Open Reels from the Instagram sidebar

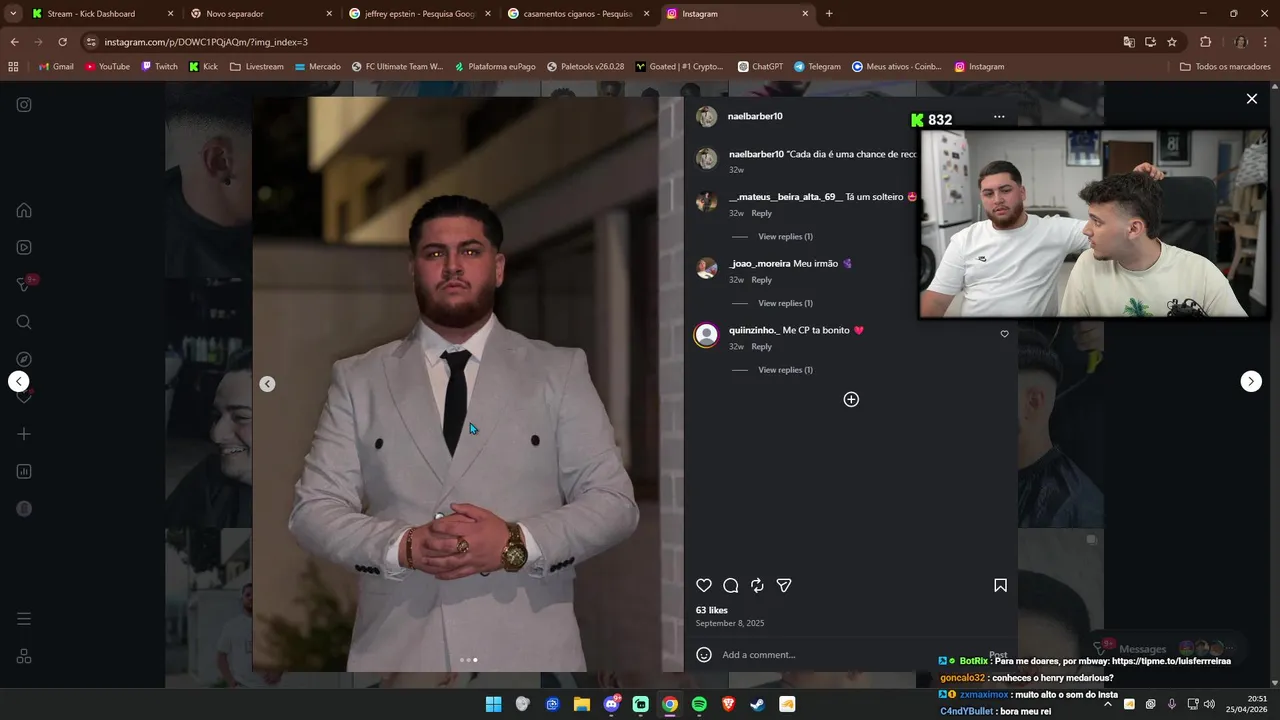pyautogui.click(x=24, y=247)
